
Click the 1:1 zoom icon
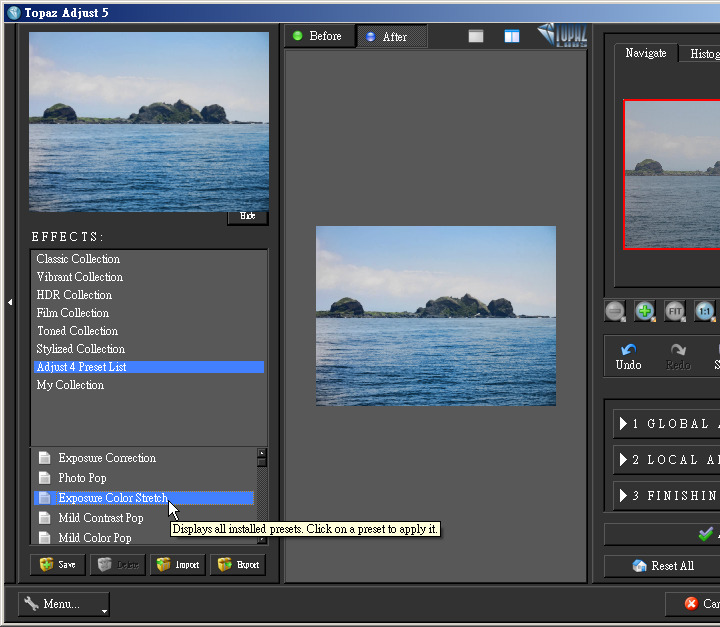click(705, 311)
